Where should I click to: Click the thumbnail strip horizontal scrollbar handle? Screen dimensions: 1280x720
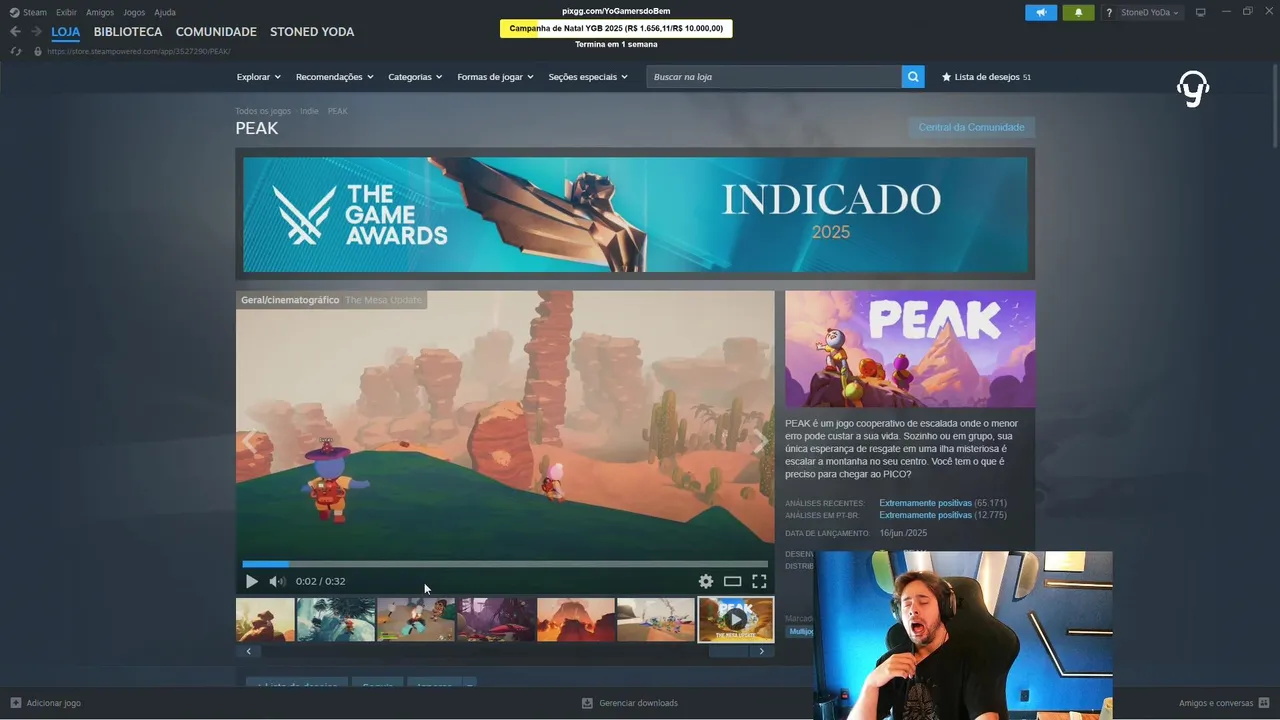[728, 651]
